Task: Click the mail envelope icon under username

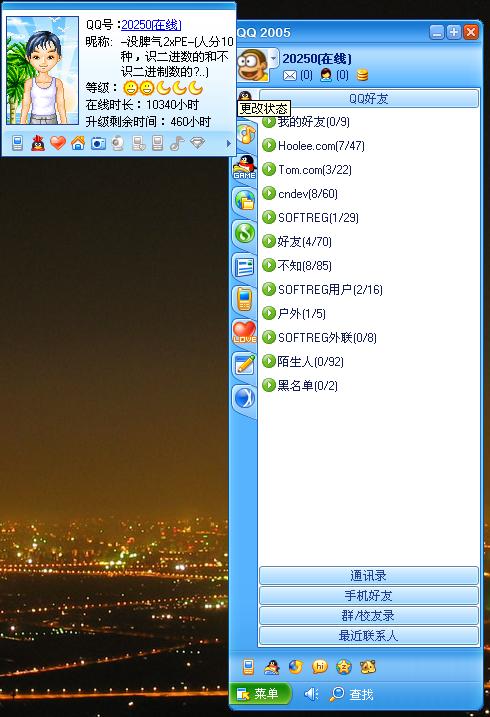Action: coord(290,75)
